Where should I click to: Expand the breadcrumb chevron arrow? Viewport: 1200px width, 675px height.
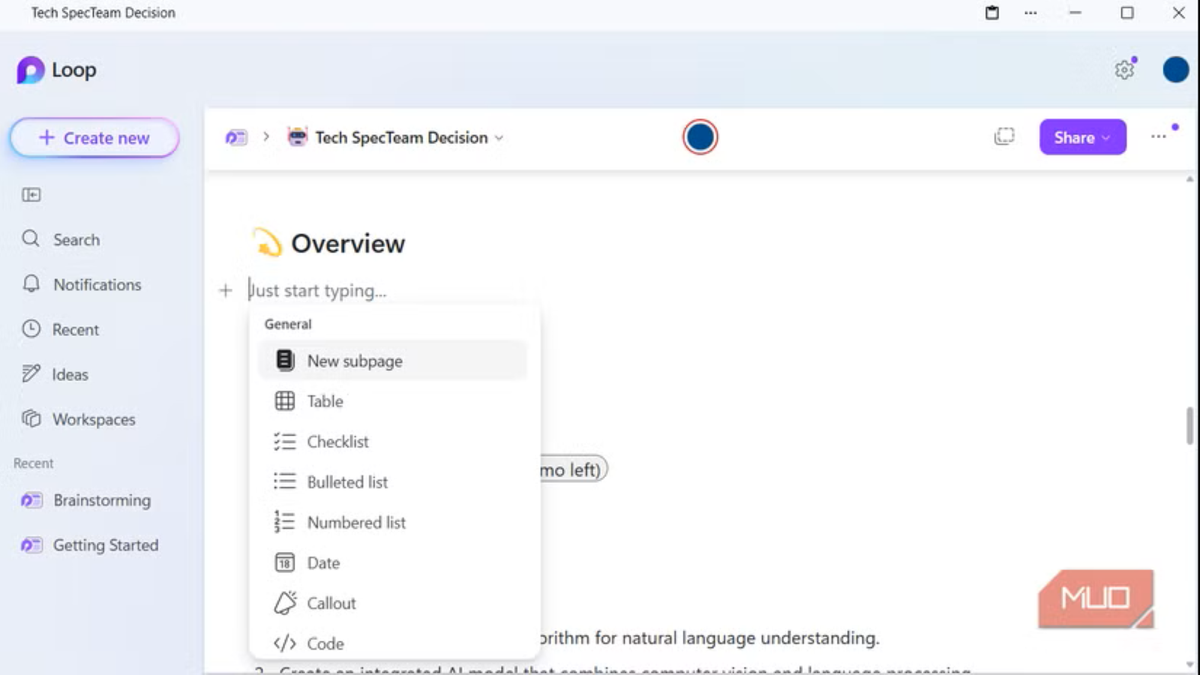coord(266,137)
